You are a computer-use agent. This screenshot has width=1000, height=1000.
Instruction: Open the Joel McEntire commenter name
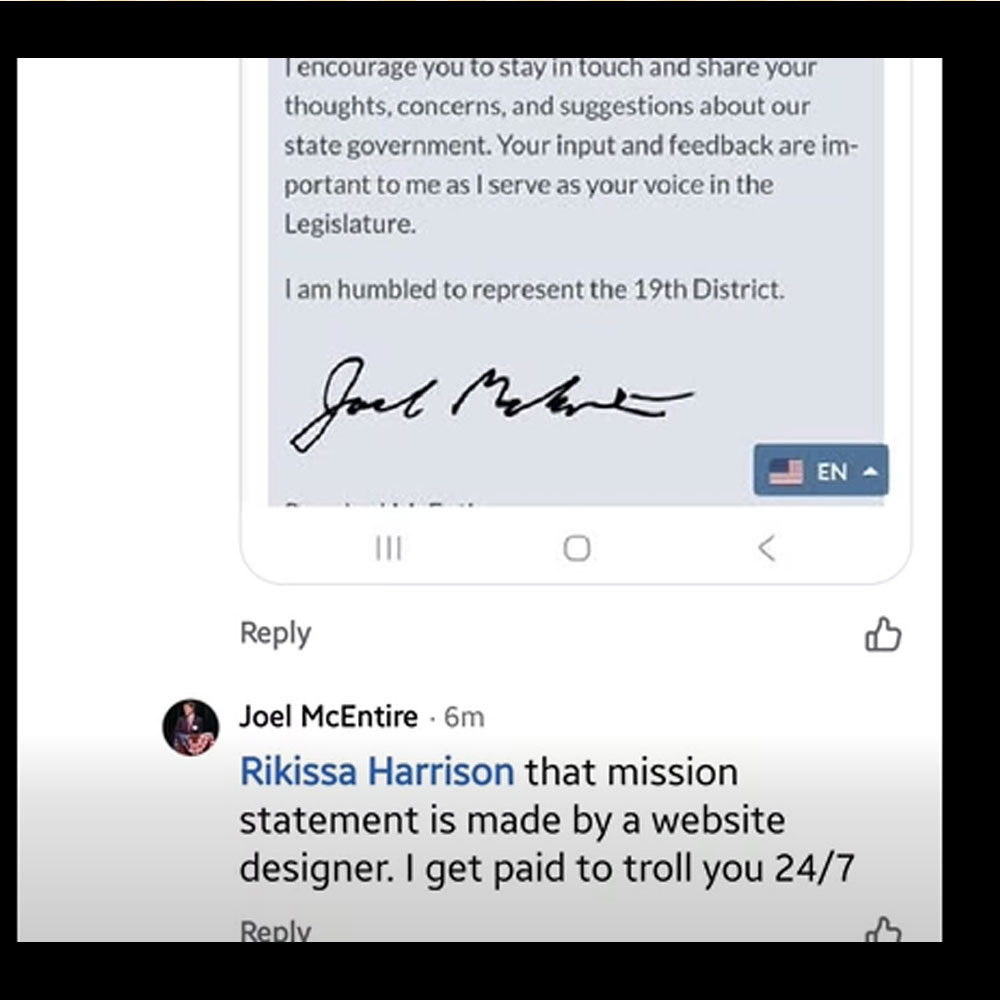pos(328,716)
